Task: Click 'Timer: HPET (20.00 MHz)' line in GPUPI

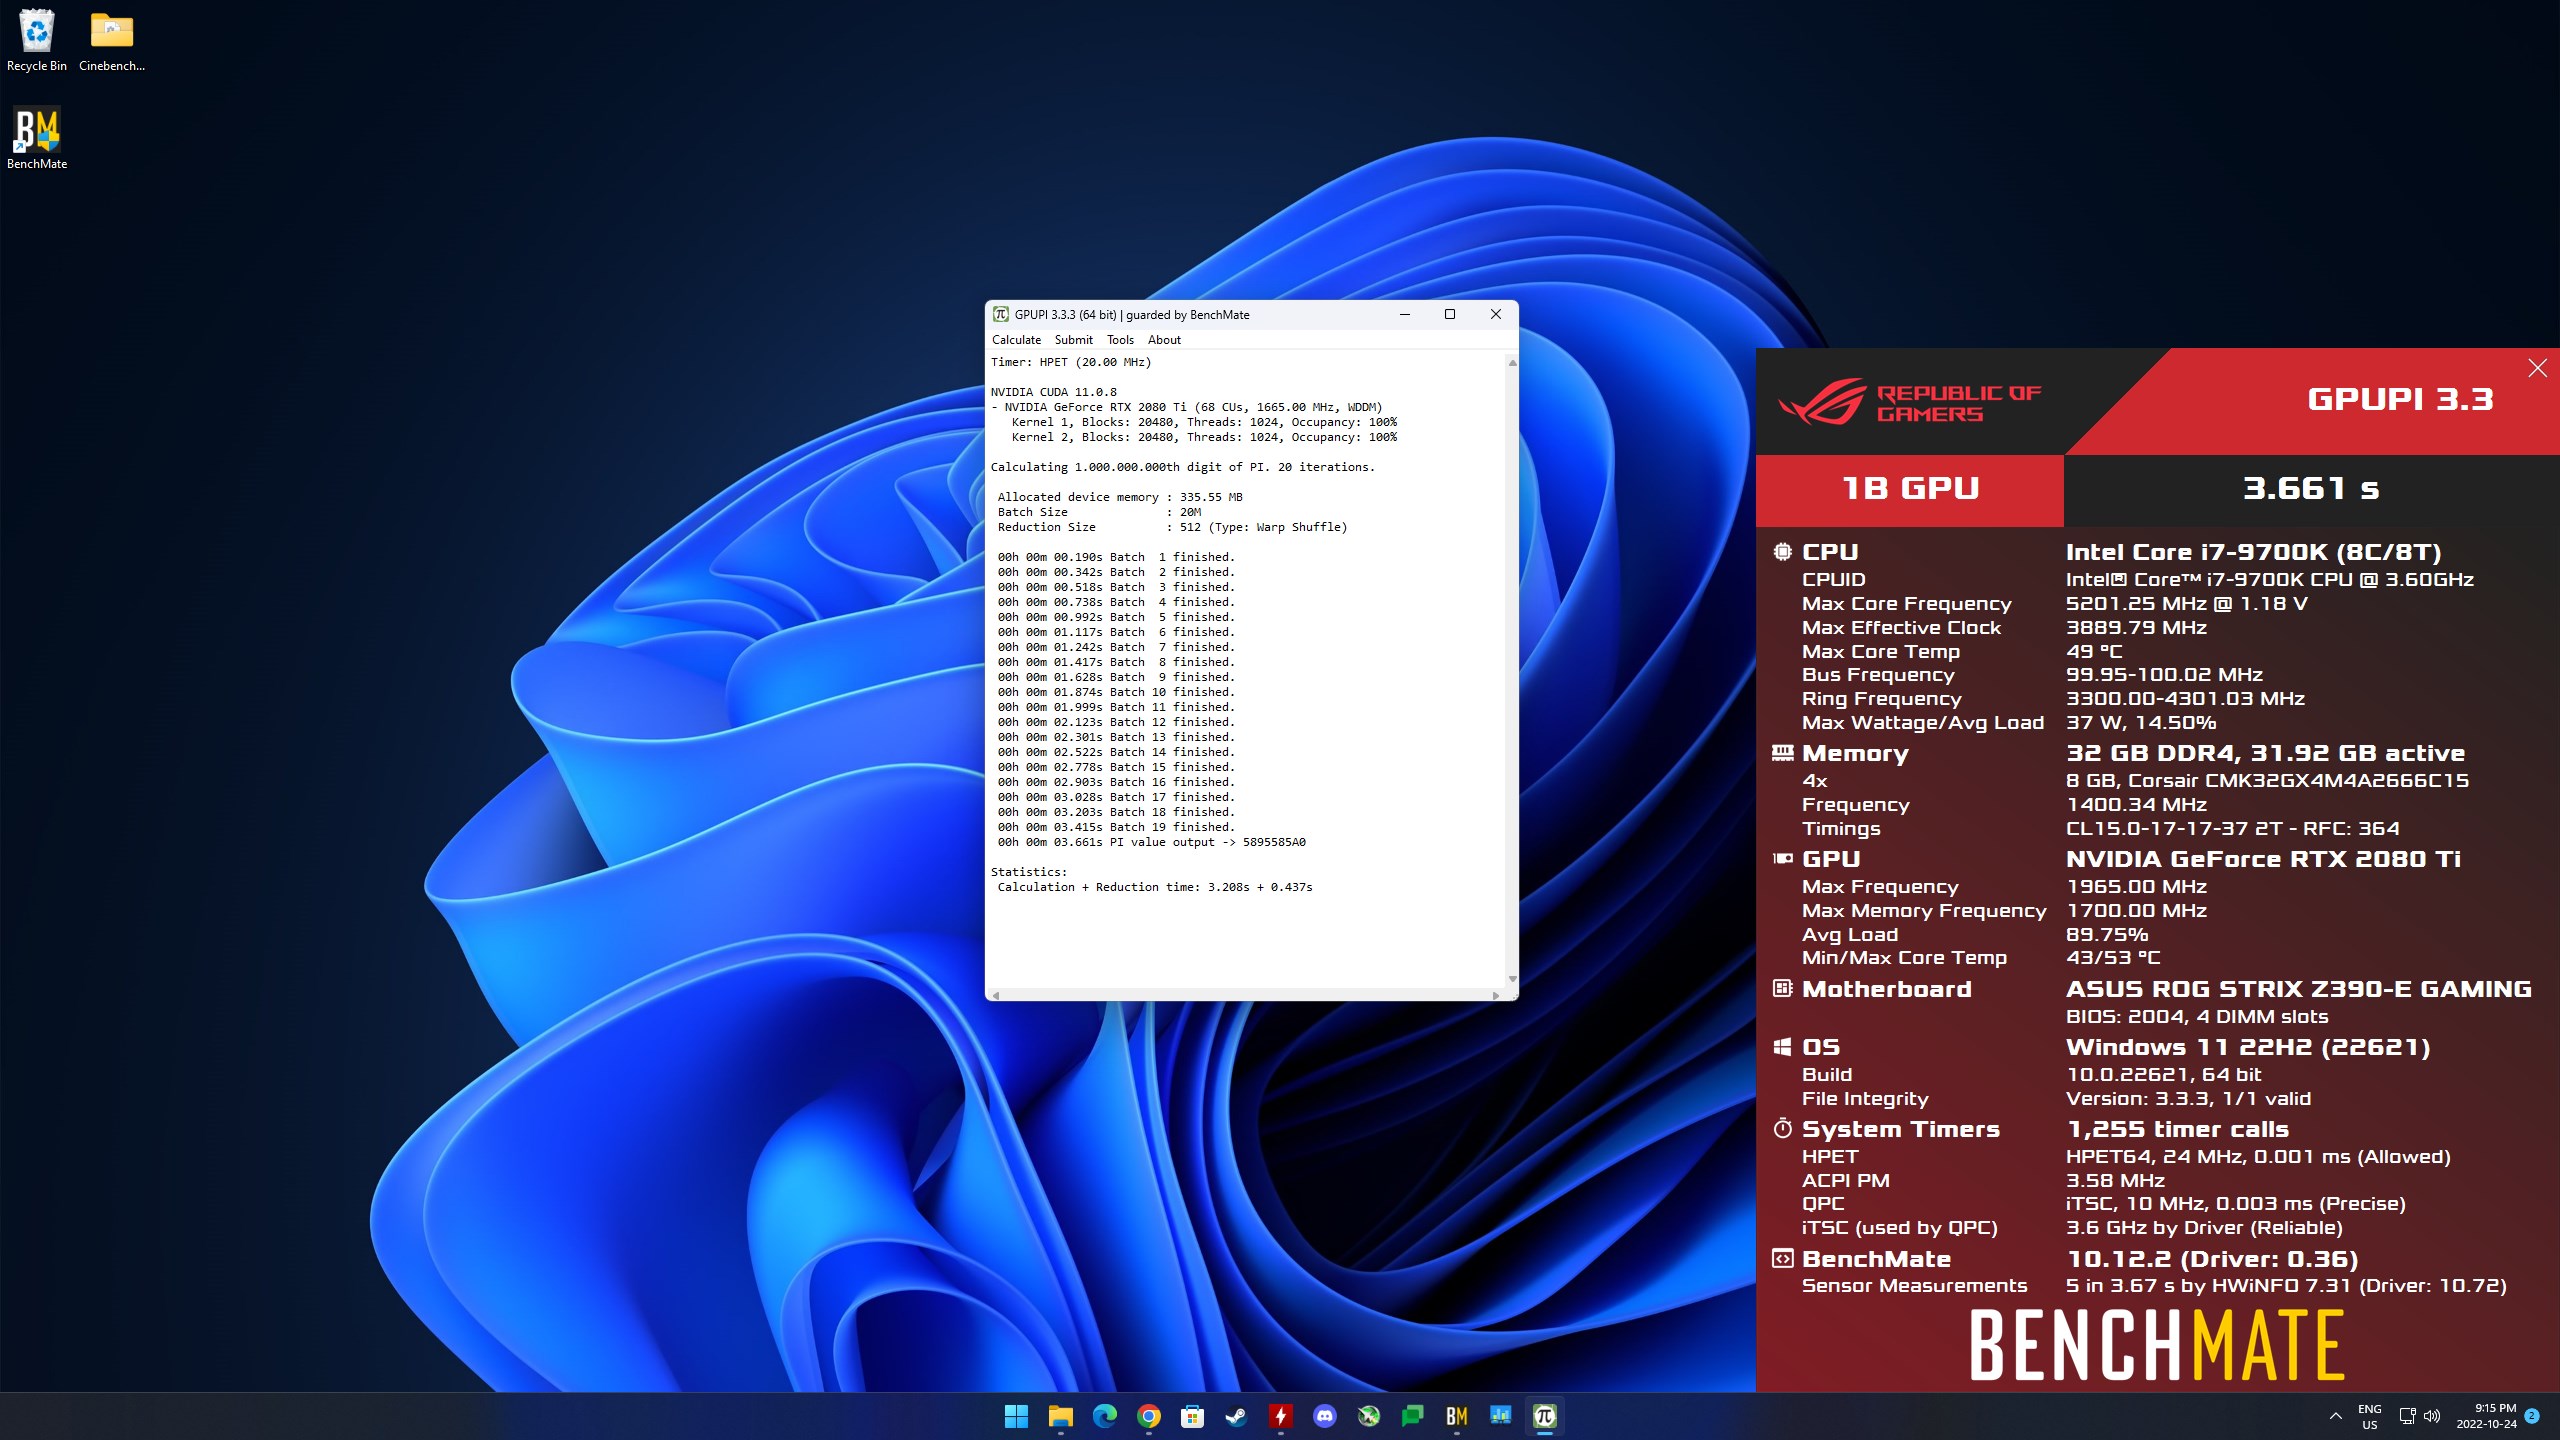Action: (1071, 362)
